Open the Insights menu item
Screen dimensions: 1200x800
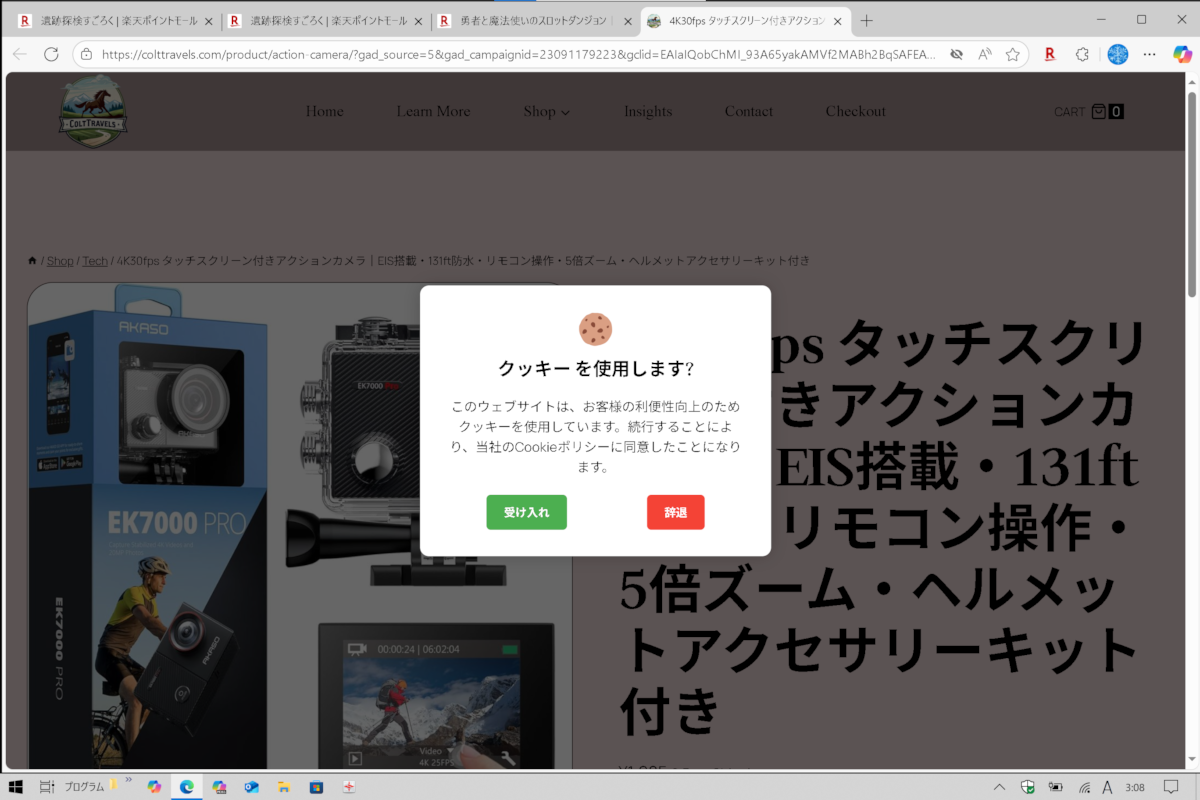tap(648, 112)
